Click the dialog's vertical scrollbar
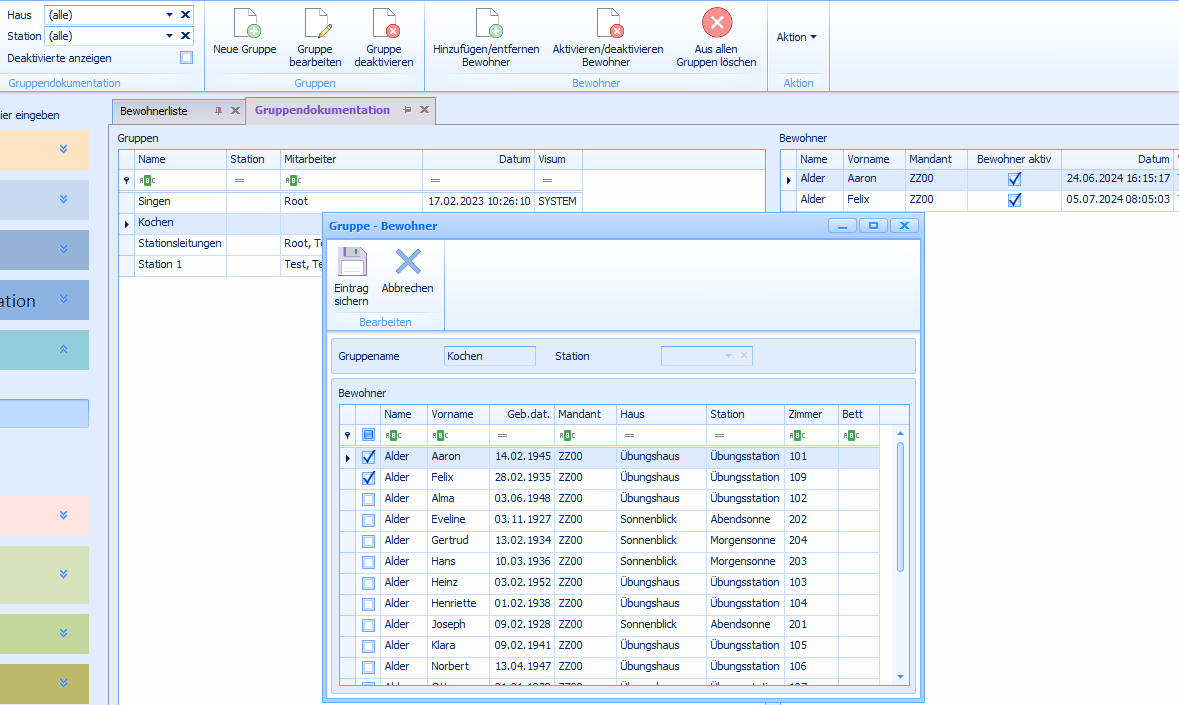 tap(900, 508)
